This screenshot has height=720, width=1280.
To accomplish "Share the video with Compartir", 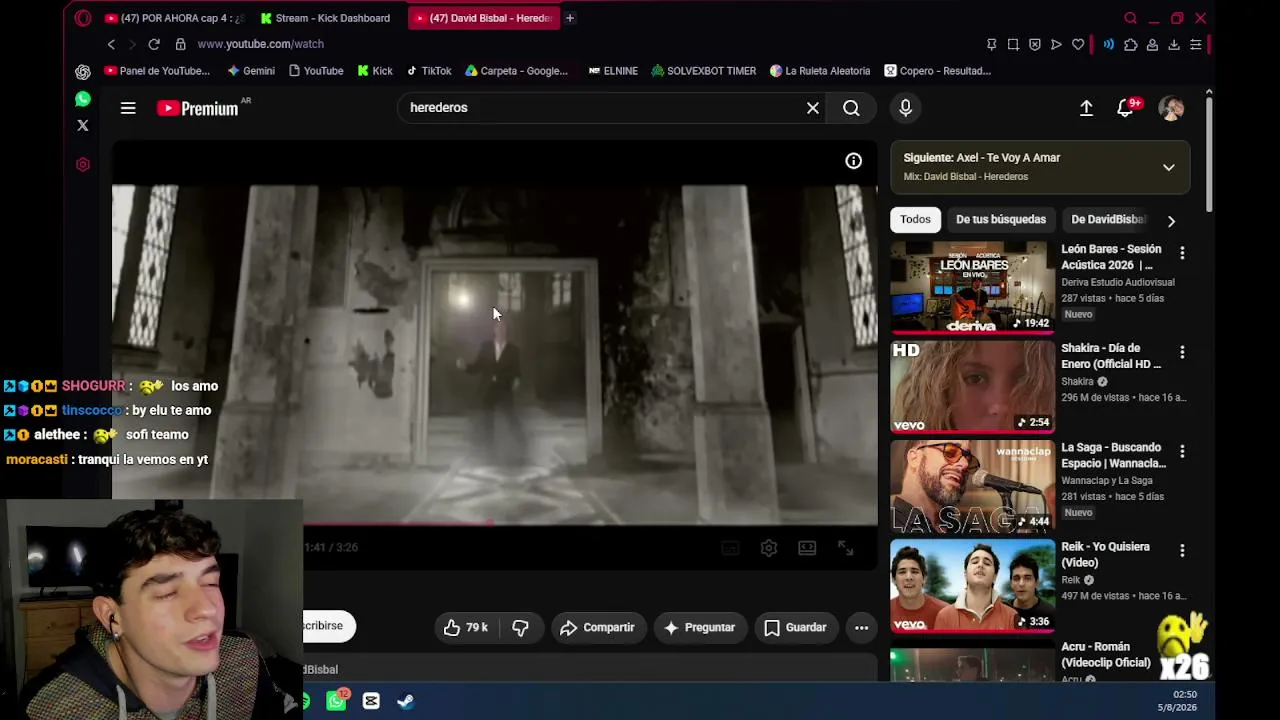I will tap(598, 627).
